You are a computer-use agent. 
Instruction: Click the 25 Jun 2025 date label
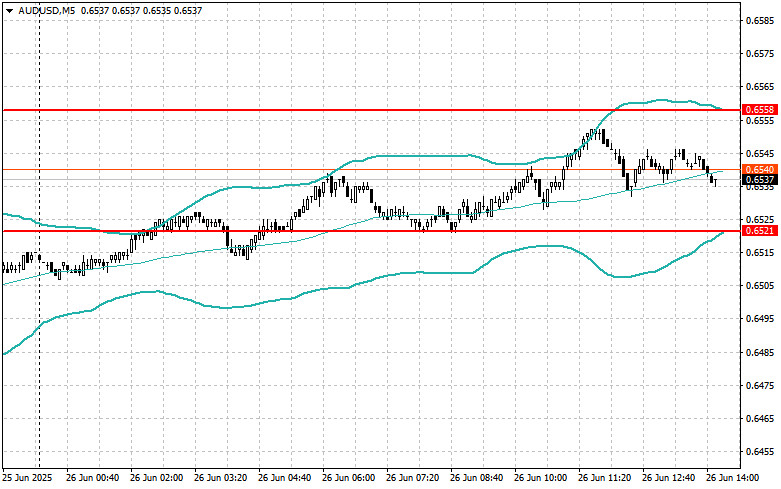(x=27, y=478)
